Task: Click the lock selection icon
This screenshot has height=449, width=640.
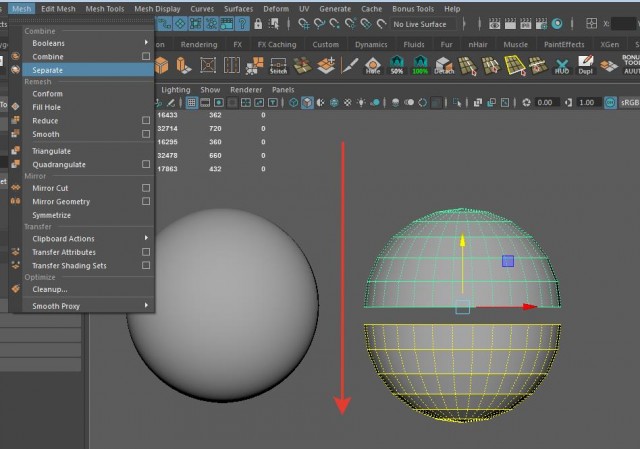Action: (258, 24)
